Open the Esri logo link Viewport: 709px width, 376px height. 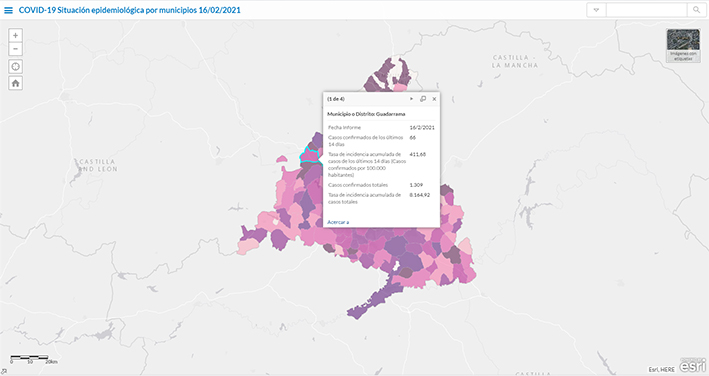pos(693,365)
